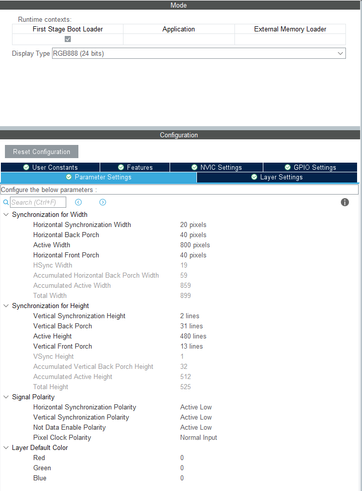Focus the Search (Ctrl+F) field
Viewport: 362px width, 491px height.
[38, 202]
